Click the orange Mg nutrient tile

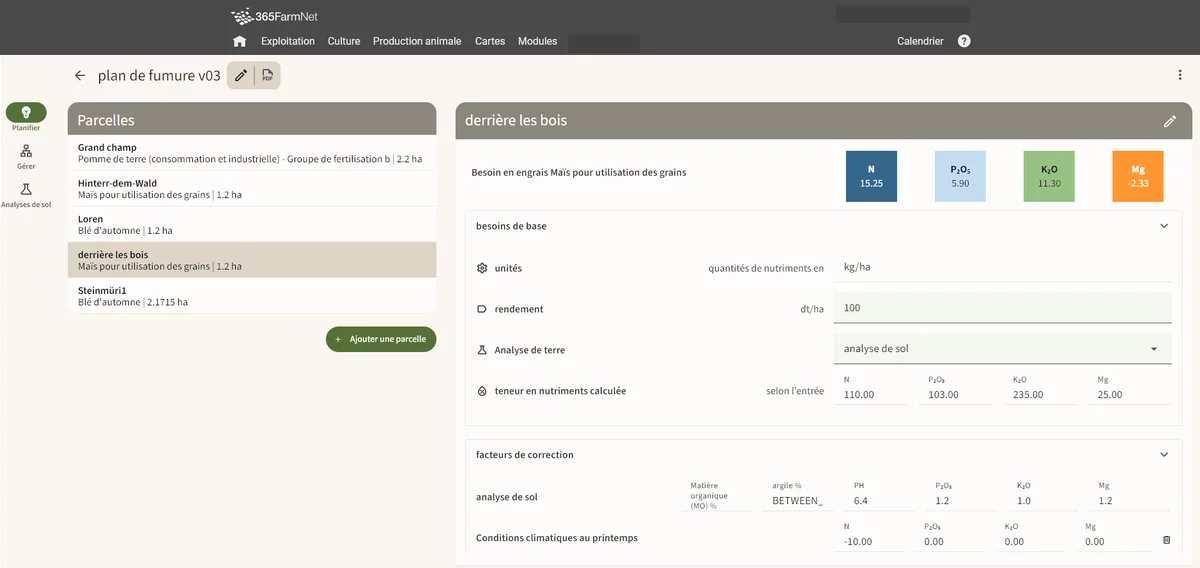1138,176
